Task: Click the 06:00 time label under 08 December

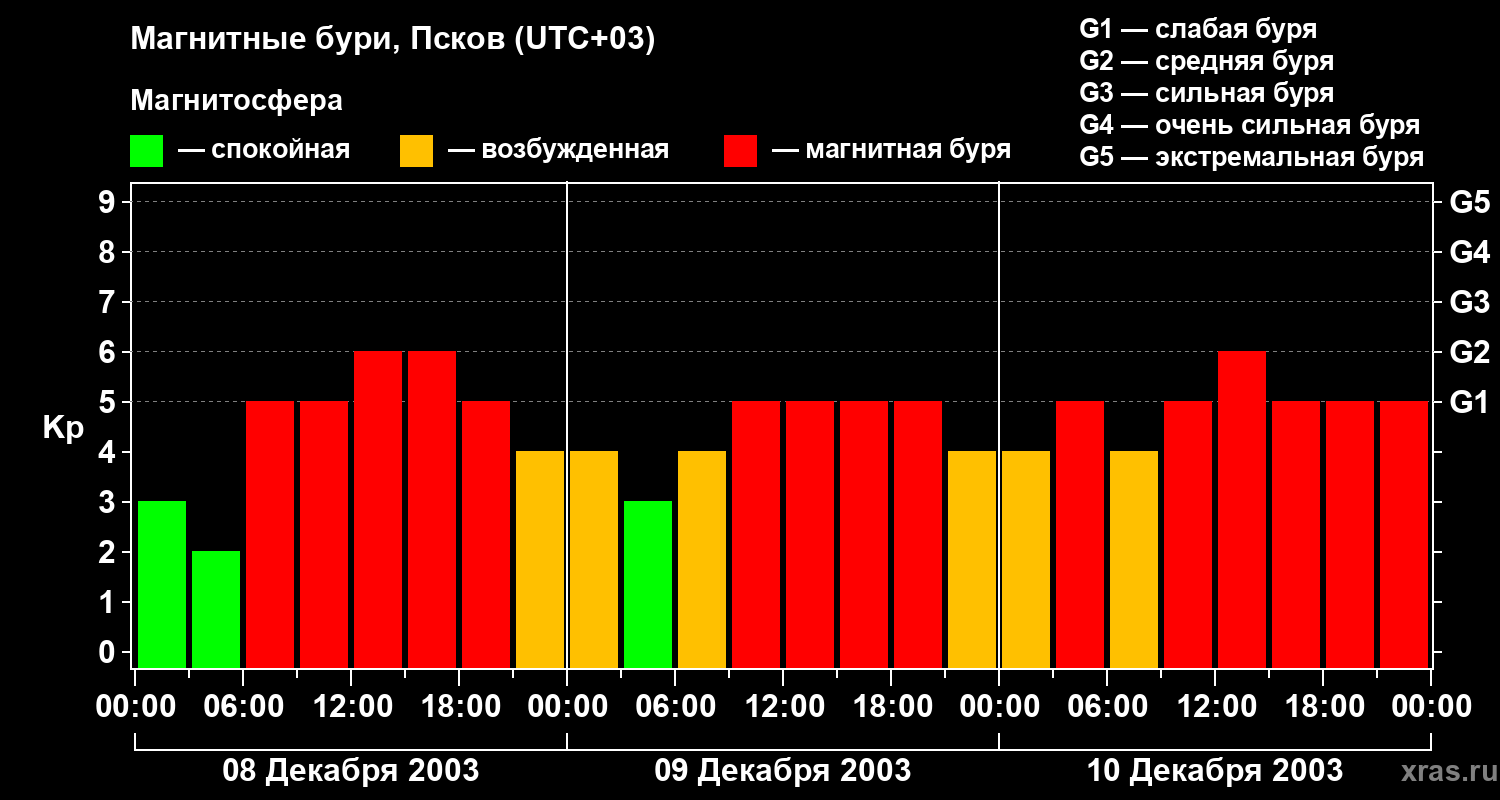Action: pyautogui.click(x=243, y=707)
